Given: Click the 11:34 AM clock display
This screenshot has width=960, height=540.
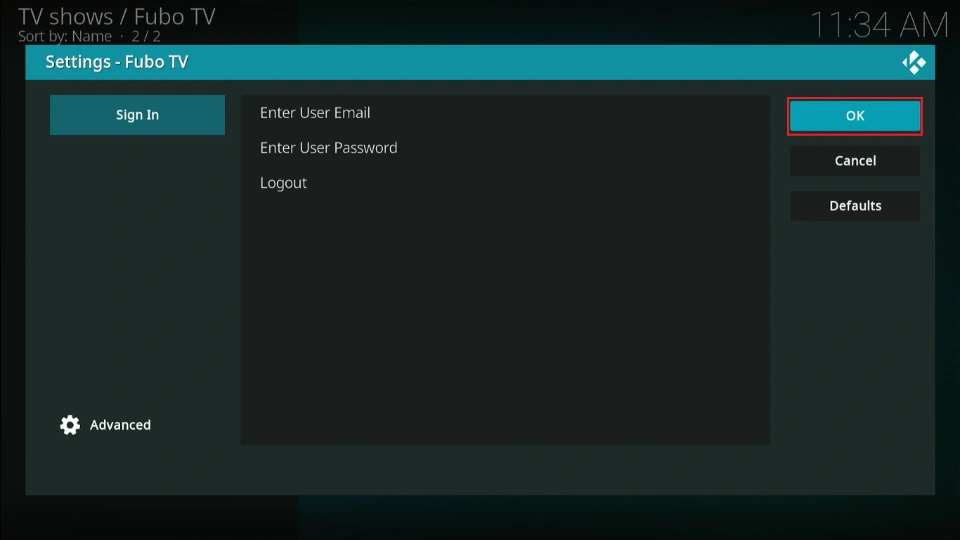Looking at the screenshot, I should tap(877, 24).
